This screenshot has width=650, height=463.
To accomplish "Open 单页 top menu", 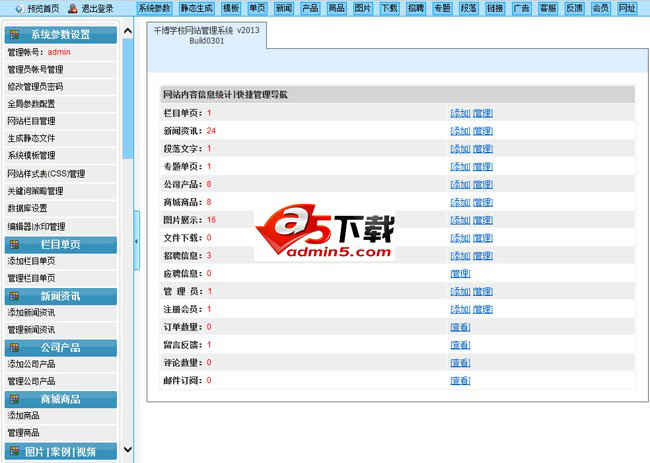I will point(257,8).
